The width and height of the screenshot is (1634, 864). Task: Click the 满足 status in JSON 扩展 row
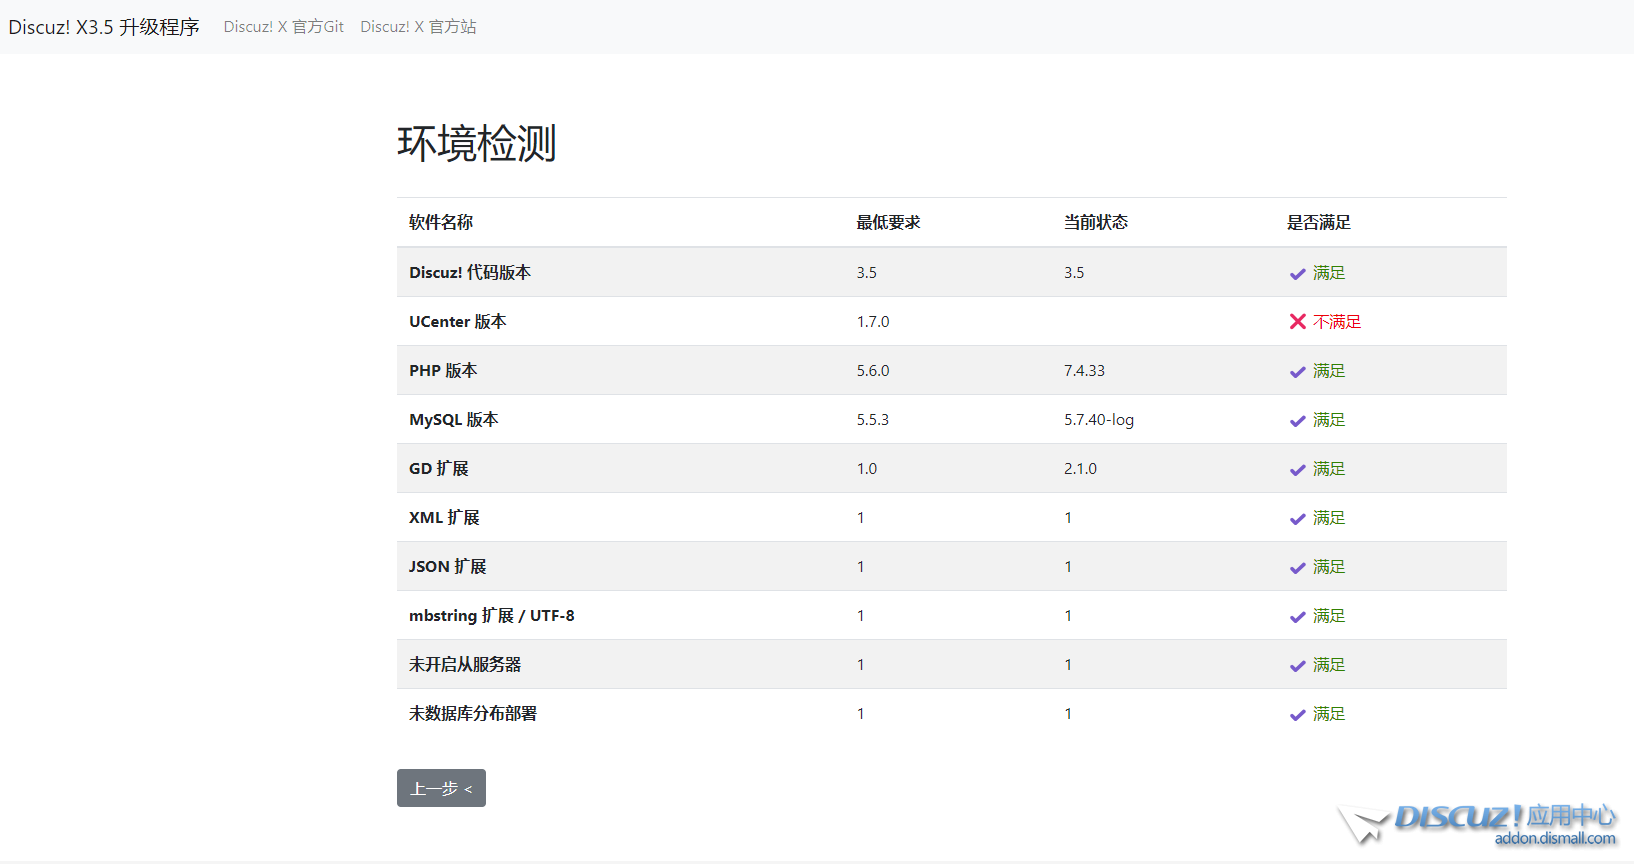click(1329, 567)
